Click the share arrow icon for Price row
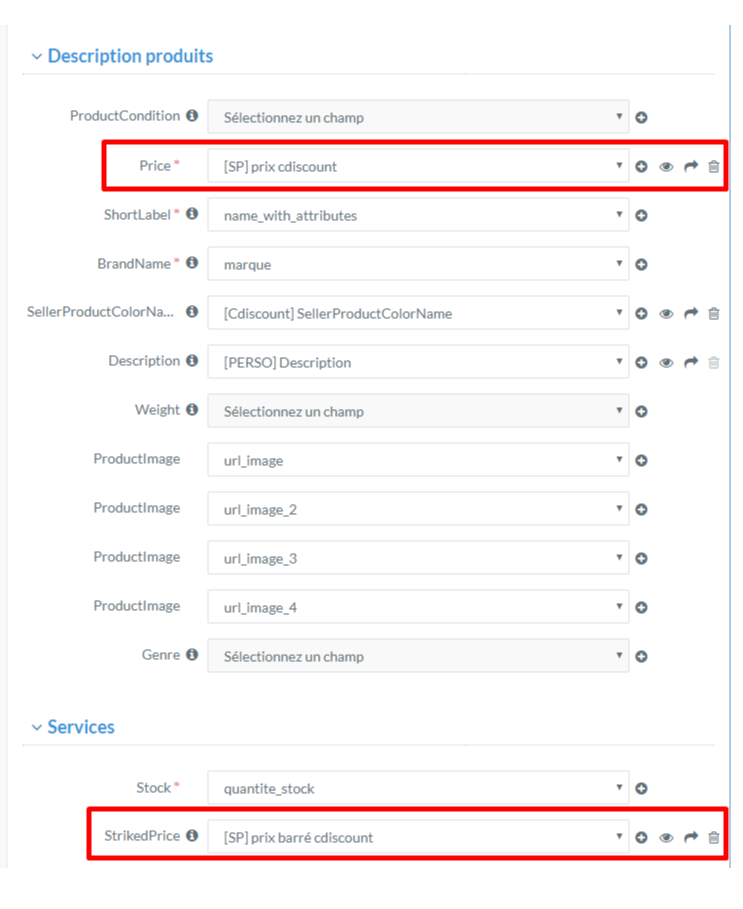This screenshot has width=743, height=909. [x=691, y=166]
